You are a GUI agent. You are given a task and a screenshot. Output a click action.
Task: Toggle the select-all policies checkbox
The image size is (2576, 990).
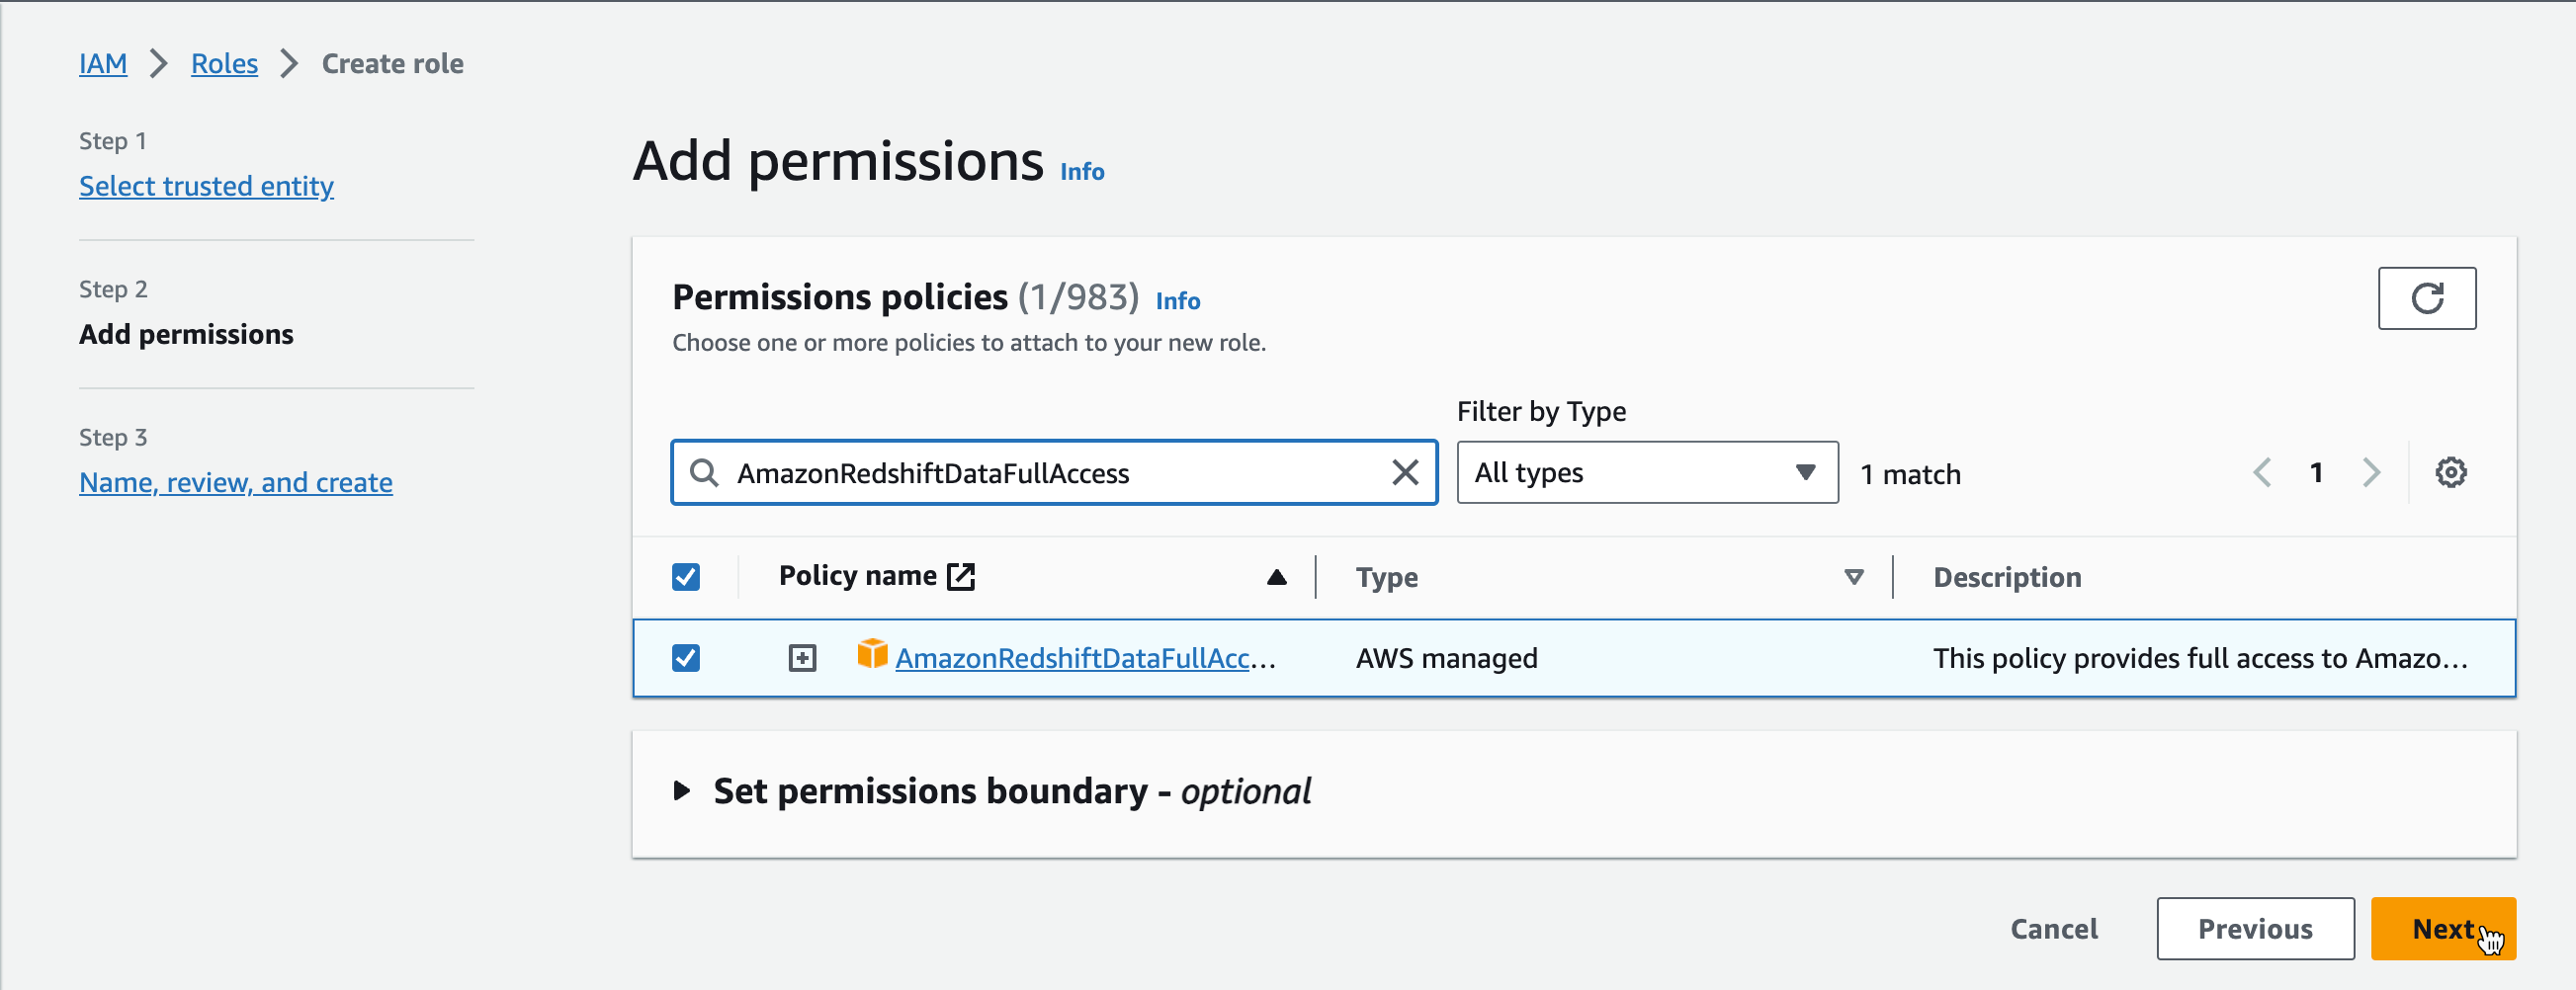pyautogui.click(x=686, y=577)
